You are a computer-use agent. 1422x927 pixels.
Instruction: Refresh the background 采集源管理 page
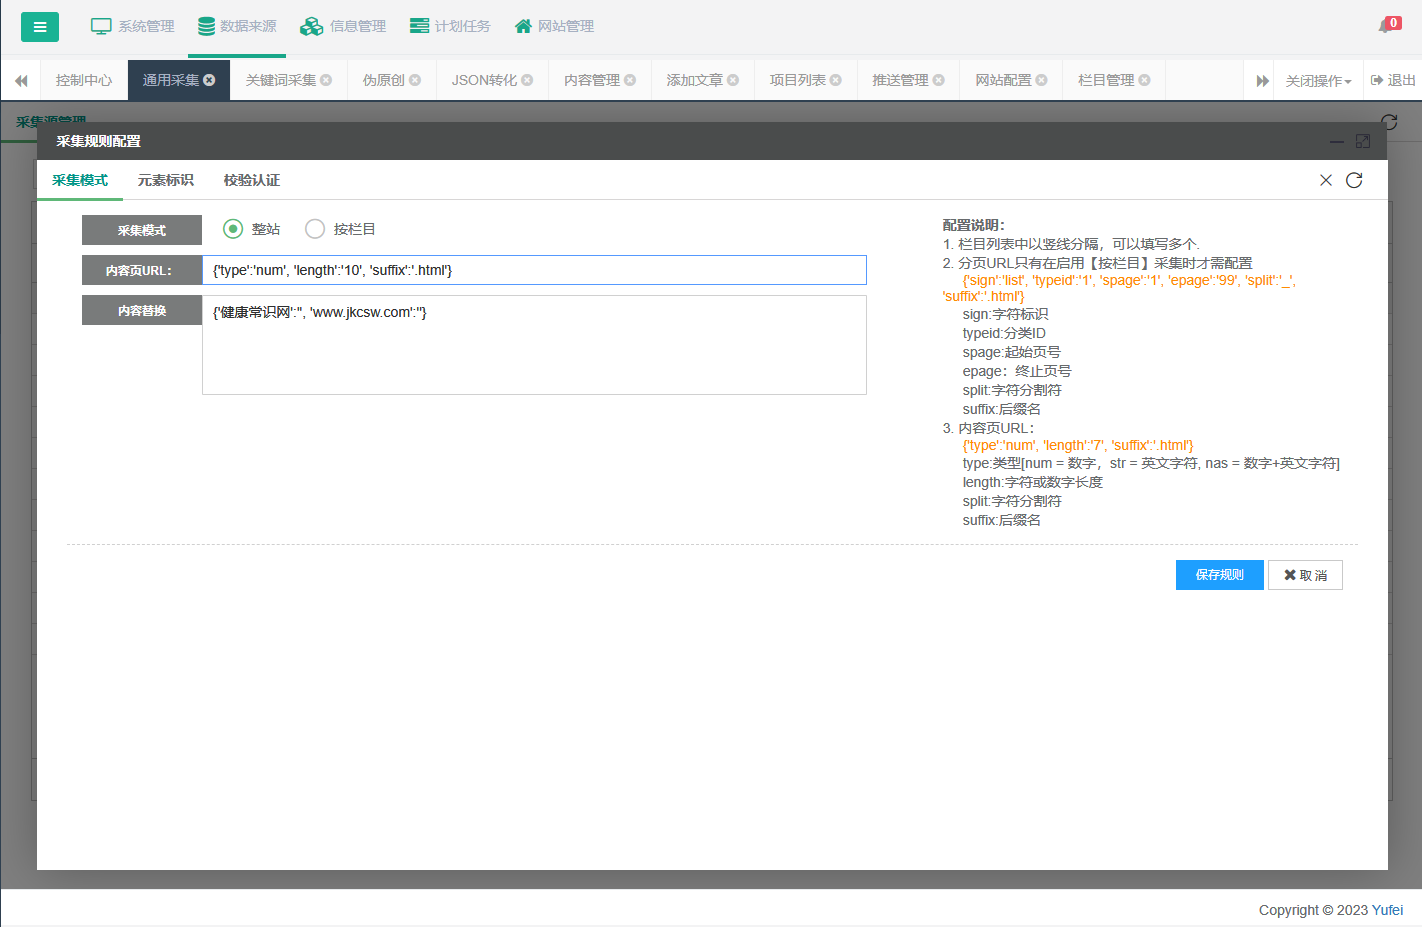1389,122
